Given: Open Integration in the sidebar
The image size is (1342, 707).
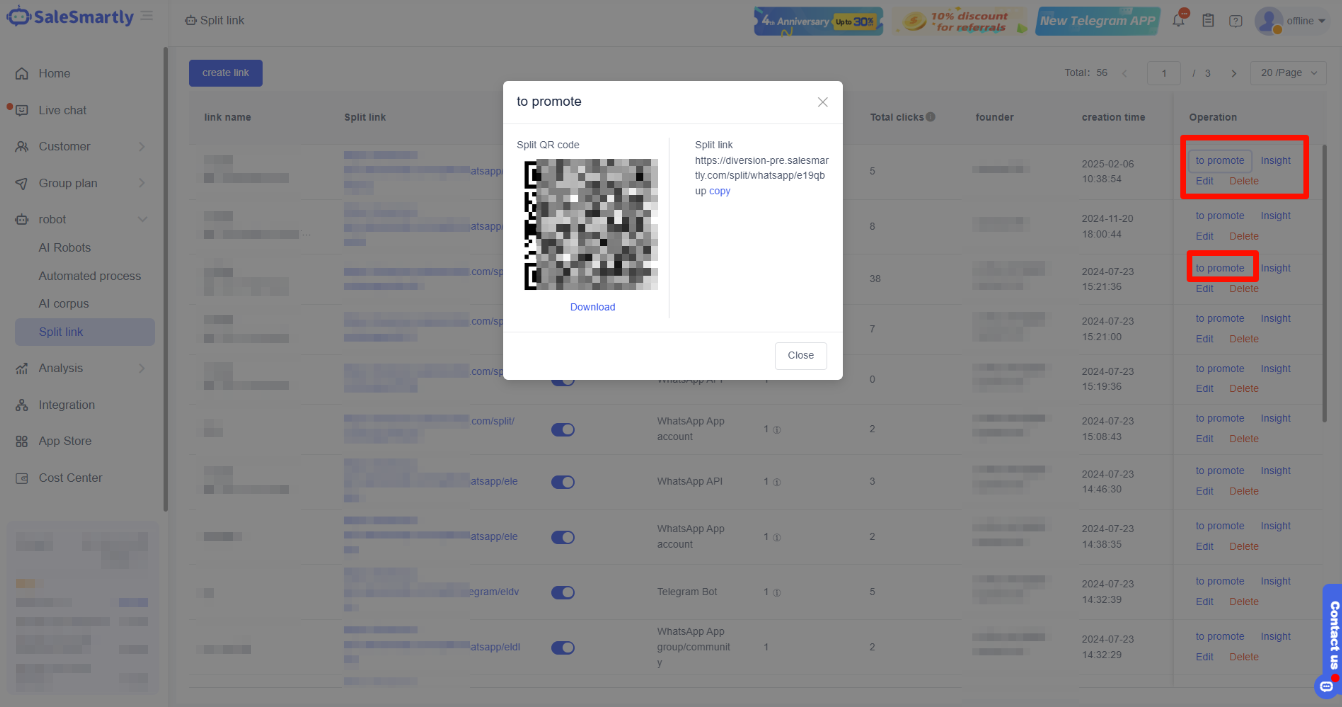Looking at the screenshot, I should click(x=67, y=405).
